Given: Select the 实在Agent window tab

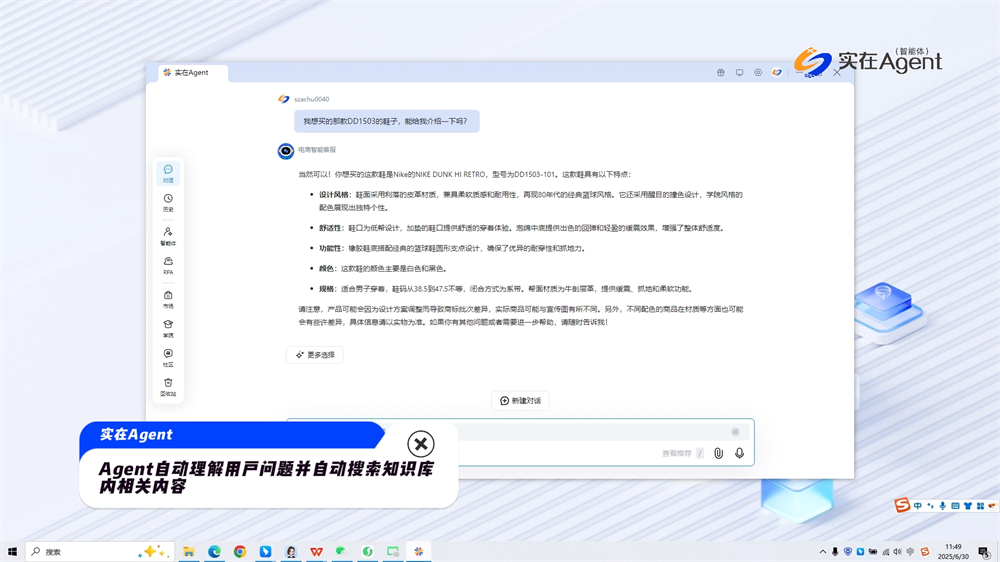Looking at the screenshot, I should tap(192, 73).
